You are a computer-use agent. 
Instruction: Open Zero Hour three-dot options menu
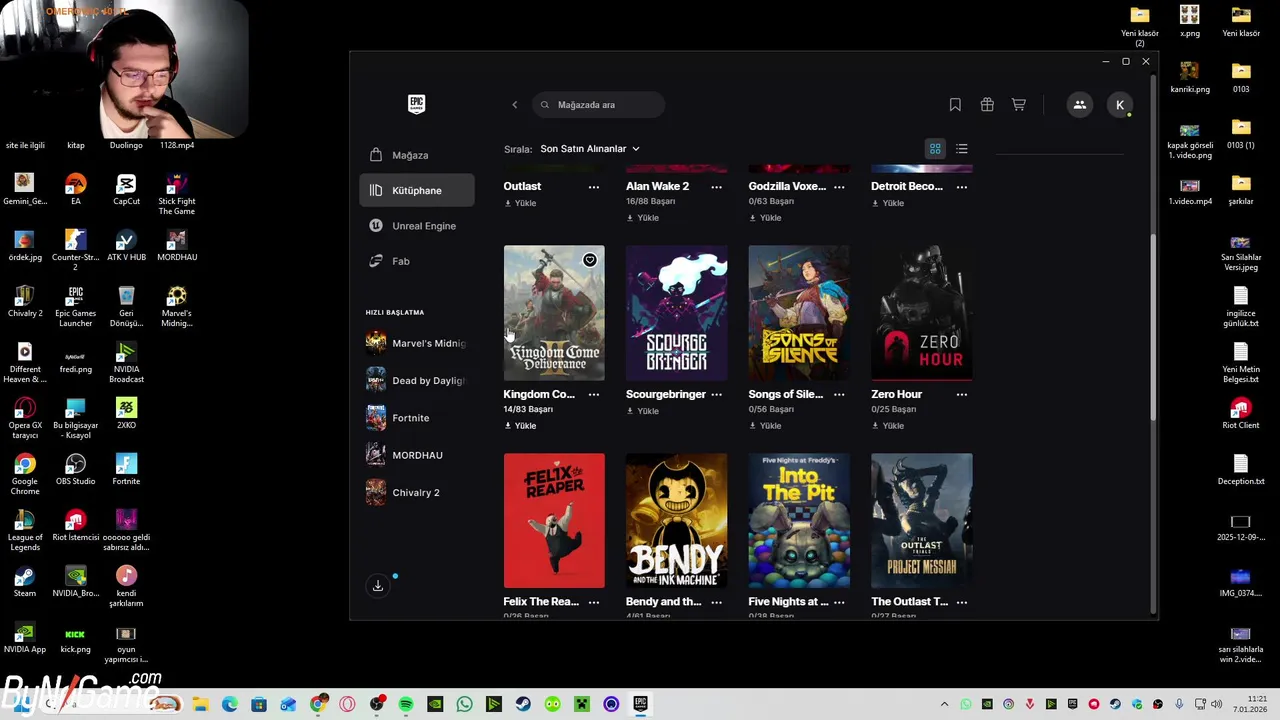pyautogui.click(x=962, y=395)
